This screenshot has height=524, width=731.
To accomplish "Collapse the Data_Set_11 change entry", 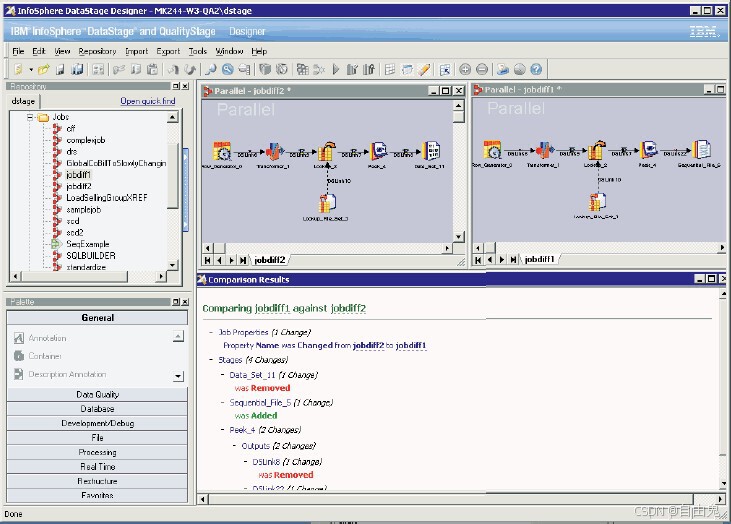I will pyautogui.click(x=222, y=375).
